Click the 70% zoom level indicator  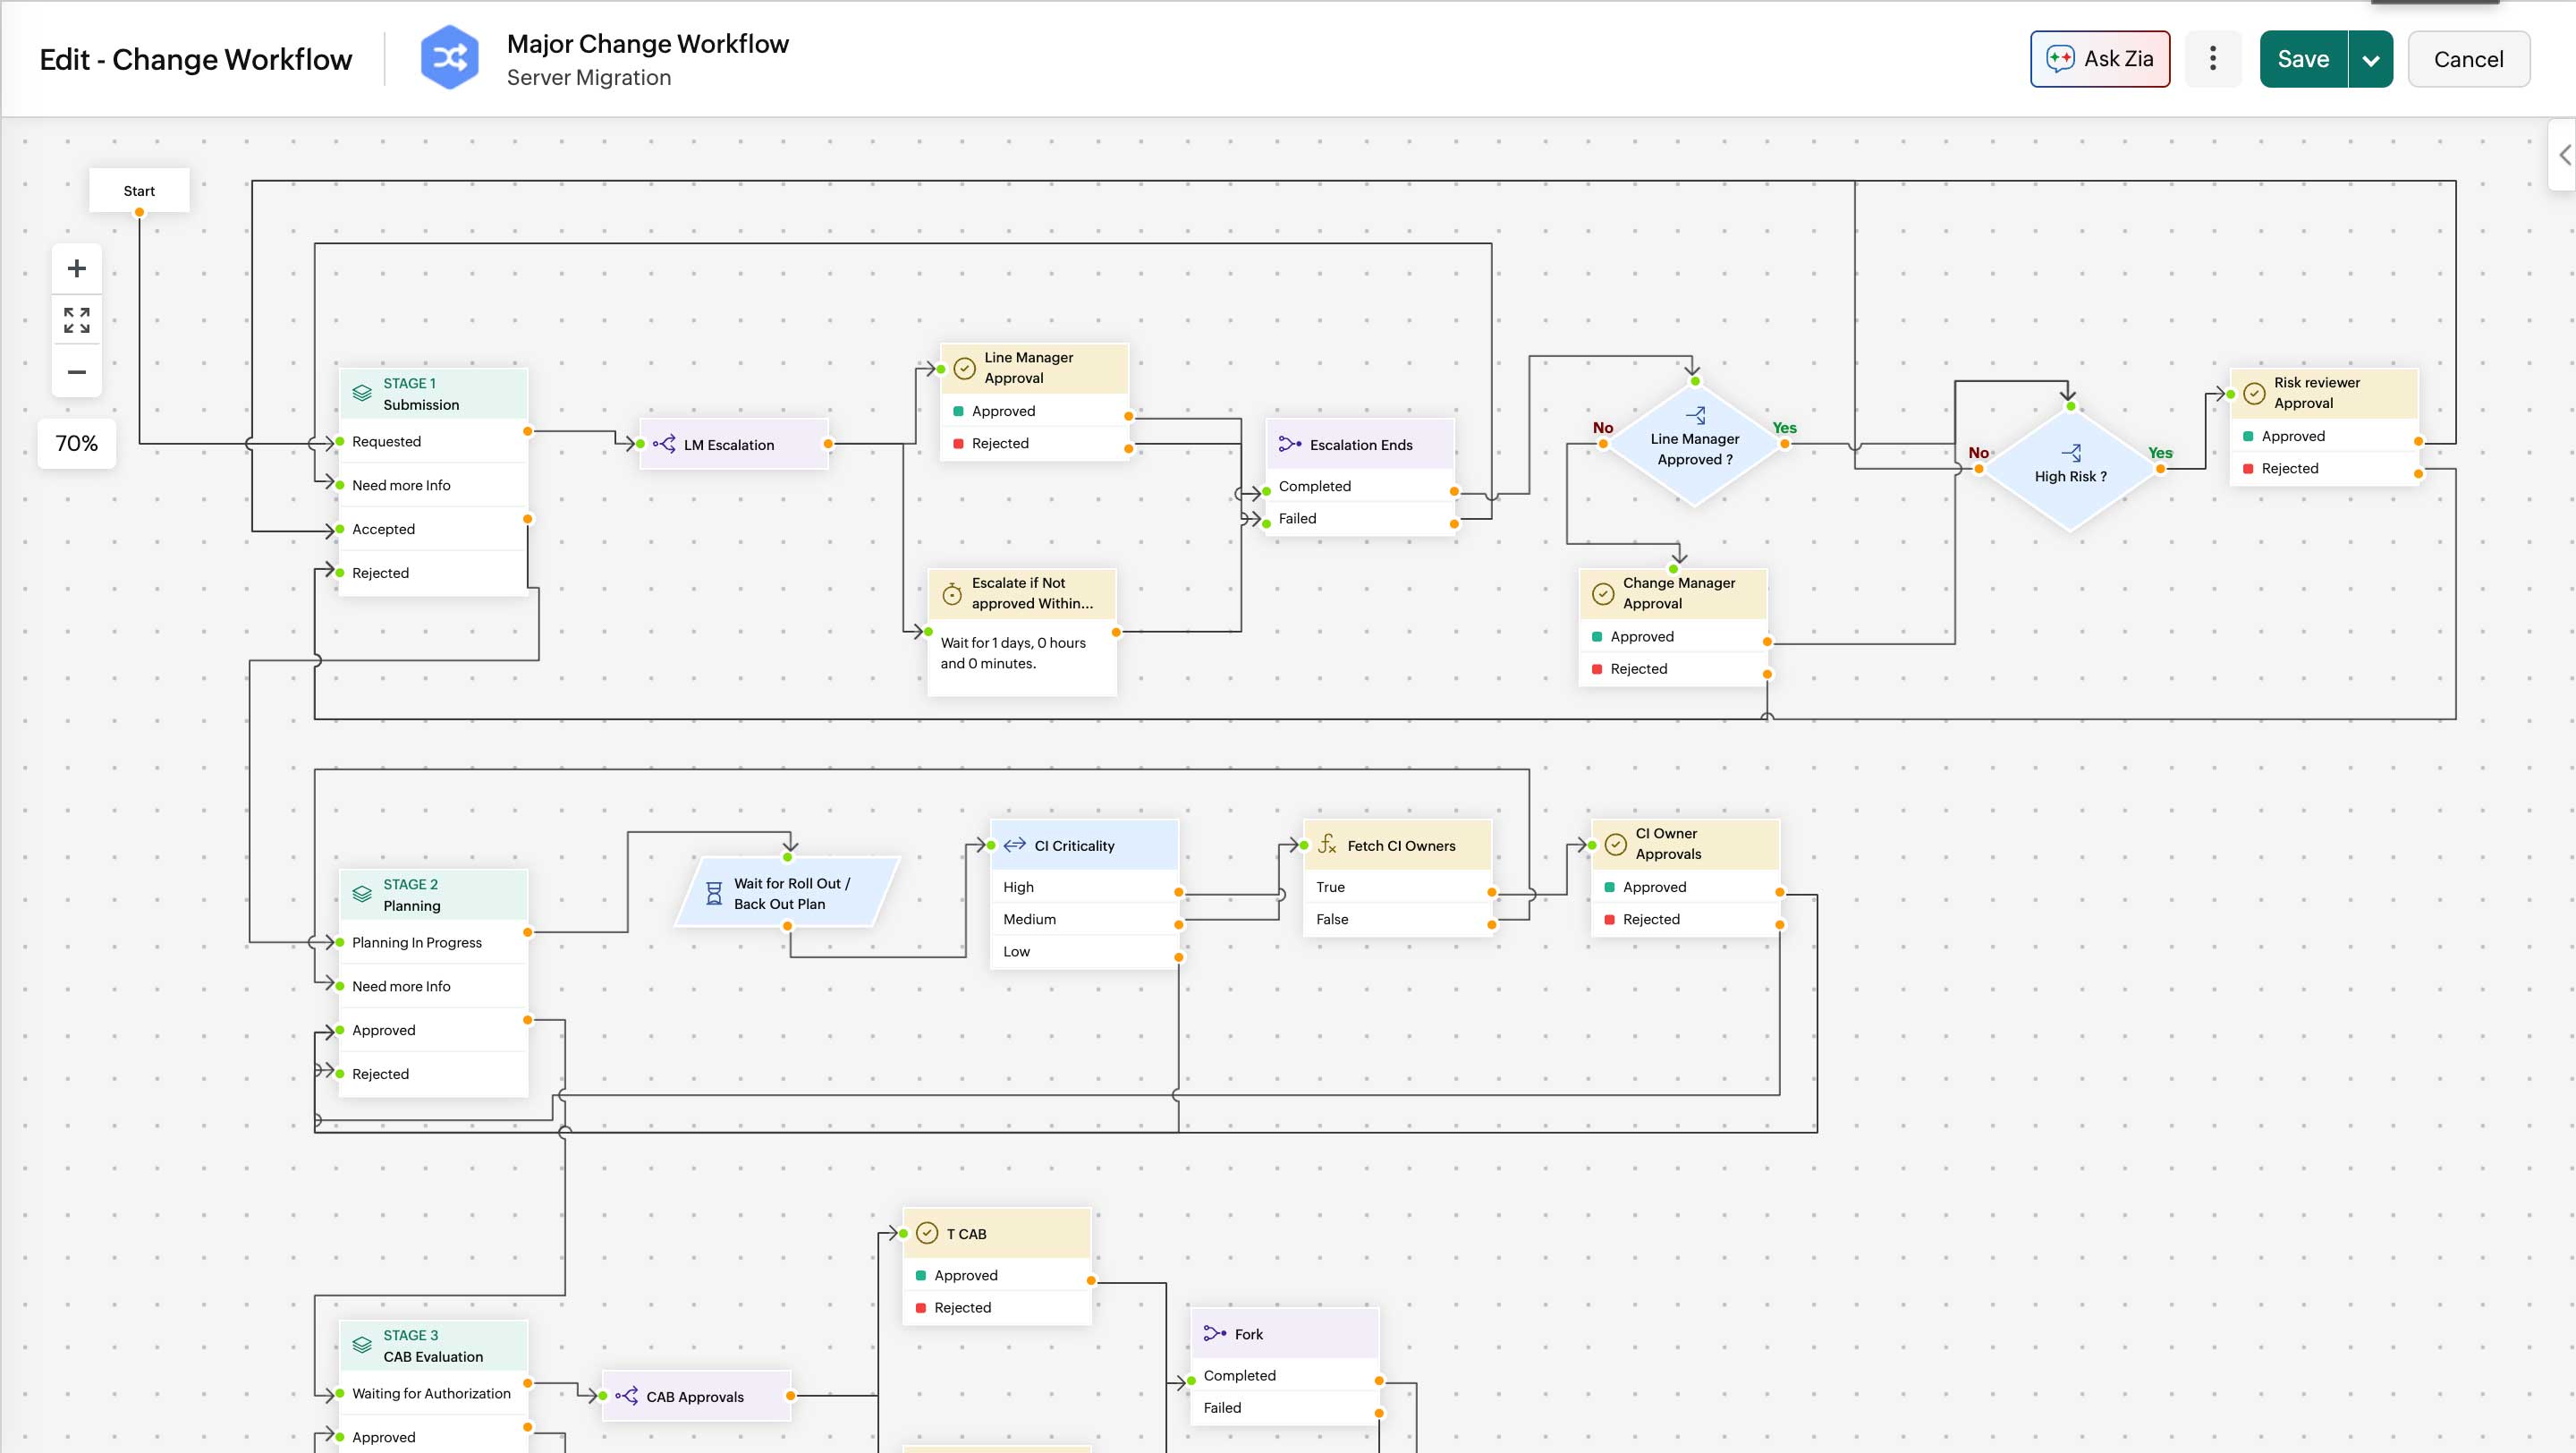[x=76, y=443]
